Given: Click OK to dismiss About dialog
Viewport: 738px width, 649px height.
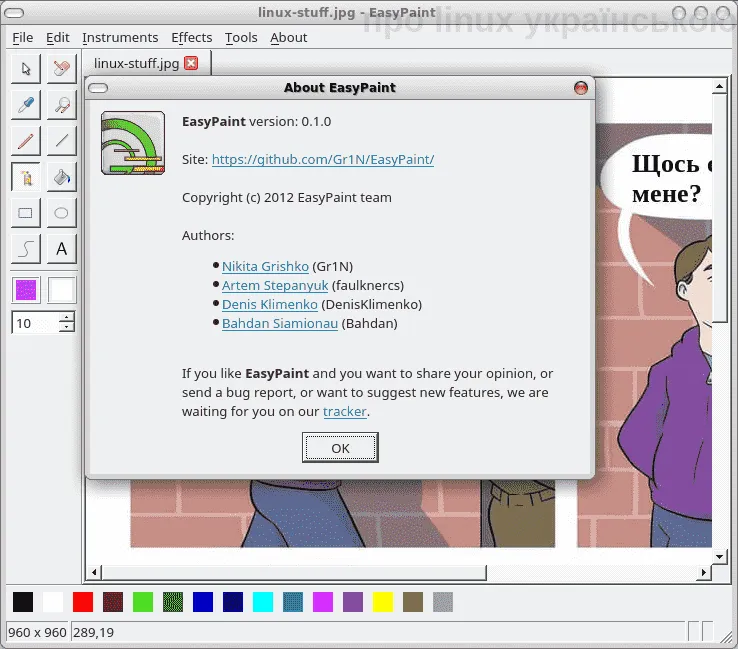Looking at the screenshot, I should tap(340, 448).
